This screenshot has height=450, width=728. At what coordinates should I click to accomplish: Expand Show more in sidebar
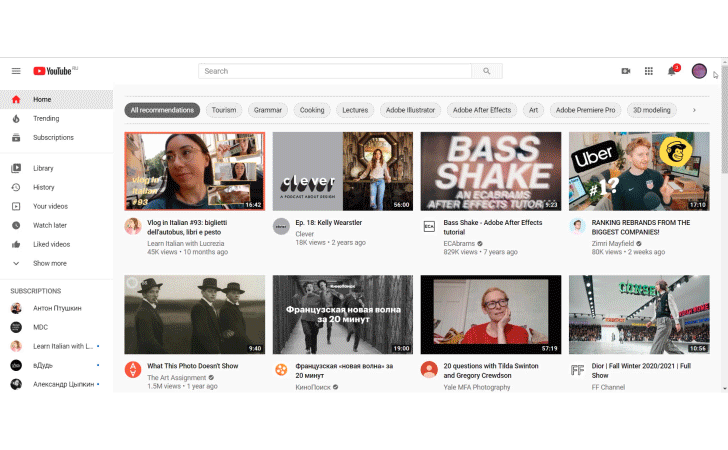click(x=50, y=263)
